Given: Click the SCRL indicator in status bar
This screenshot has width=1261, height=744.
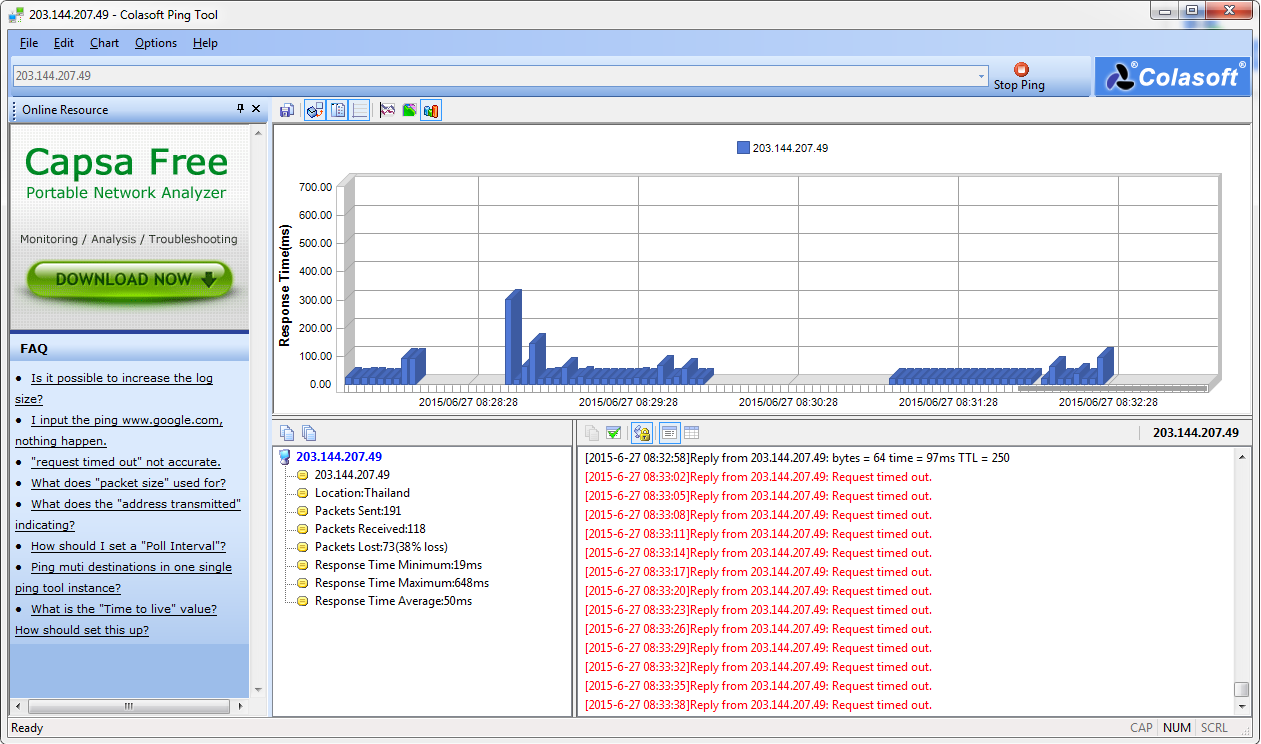Looking at the screenshot, I should click(x=1214, y=728).
